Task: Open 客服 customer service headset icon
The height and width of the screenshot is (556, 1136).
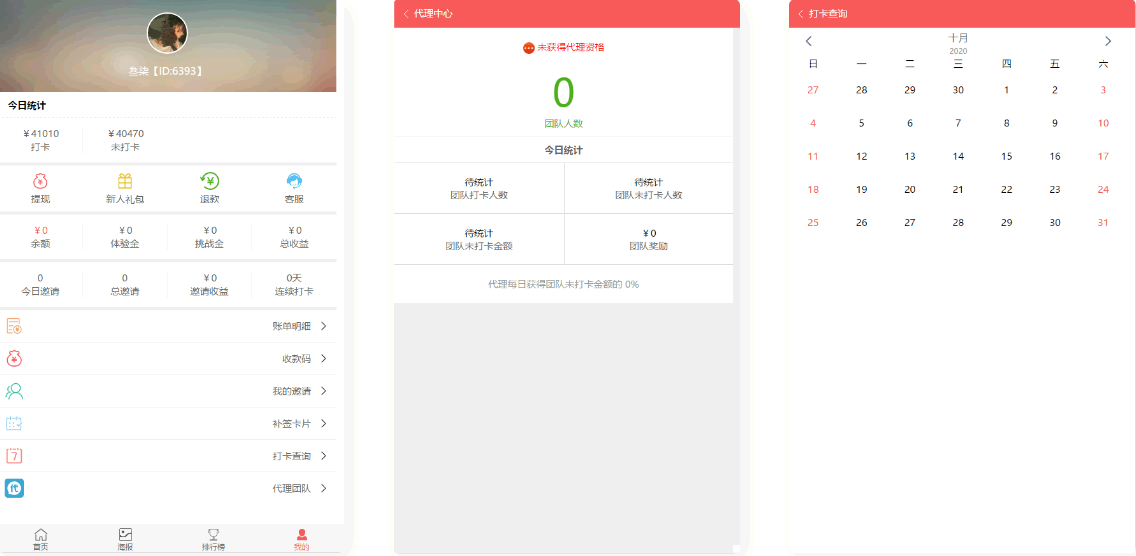Action: [x=294, y=181]
